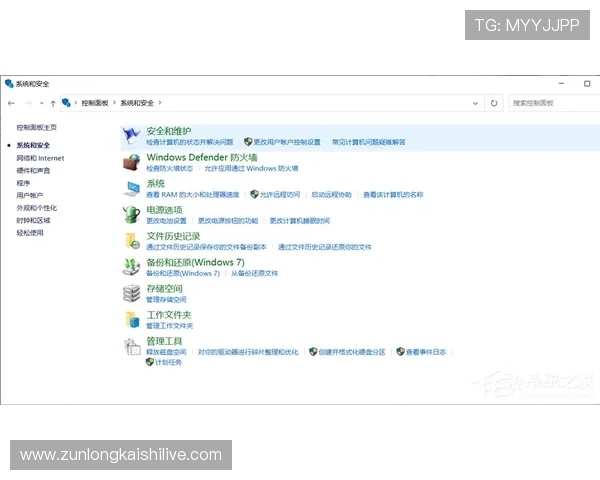Click the Backup and Restore (Windows 7) icon
This screenshot has width=600, height=480.
pos(132,266)
